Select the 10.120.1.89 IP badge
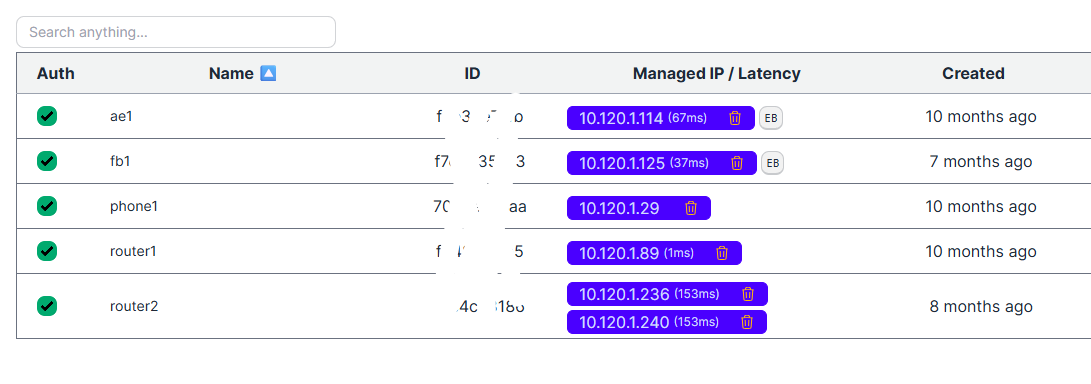Image resolution: width=1091 pixels, height=384 pixels. click(x=654, y=253)
